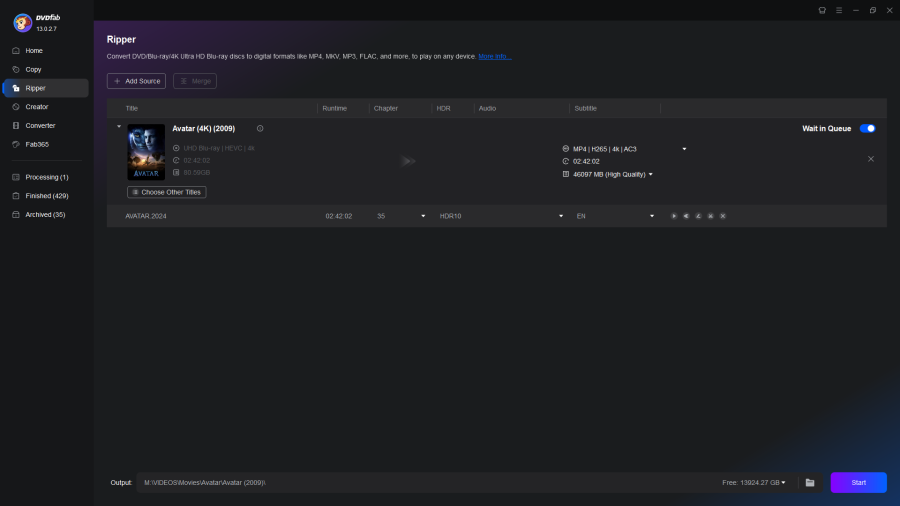Select the AVATAR.2024 title text
The image size is (900, 506).
[x=146, y=216]
